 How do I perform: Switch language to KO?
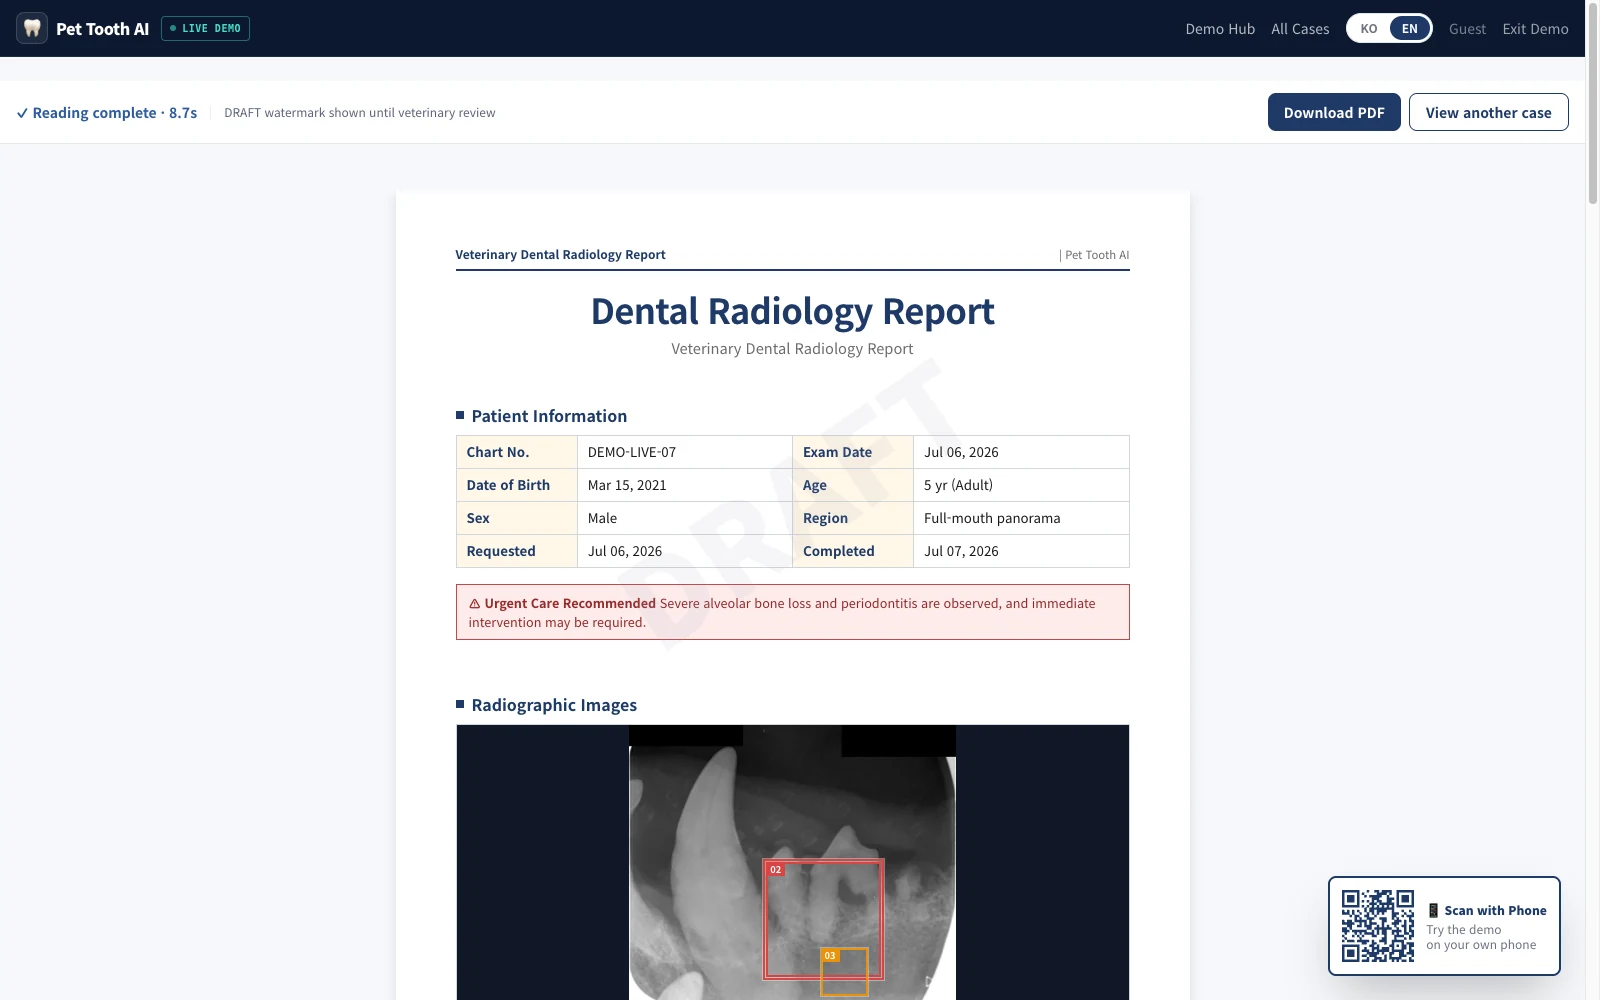pos(1369,29)
